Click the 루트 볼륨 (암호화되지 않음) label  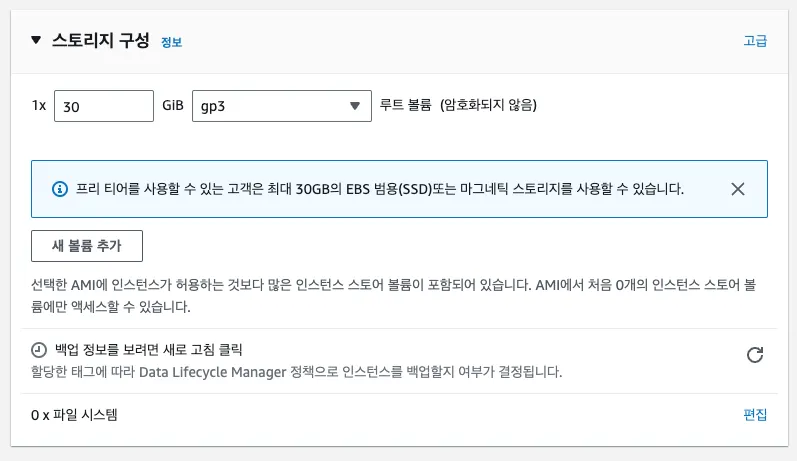[x=458, y=105]
